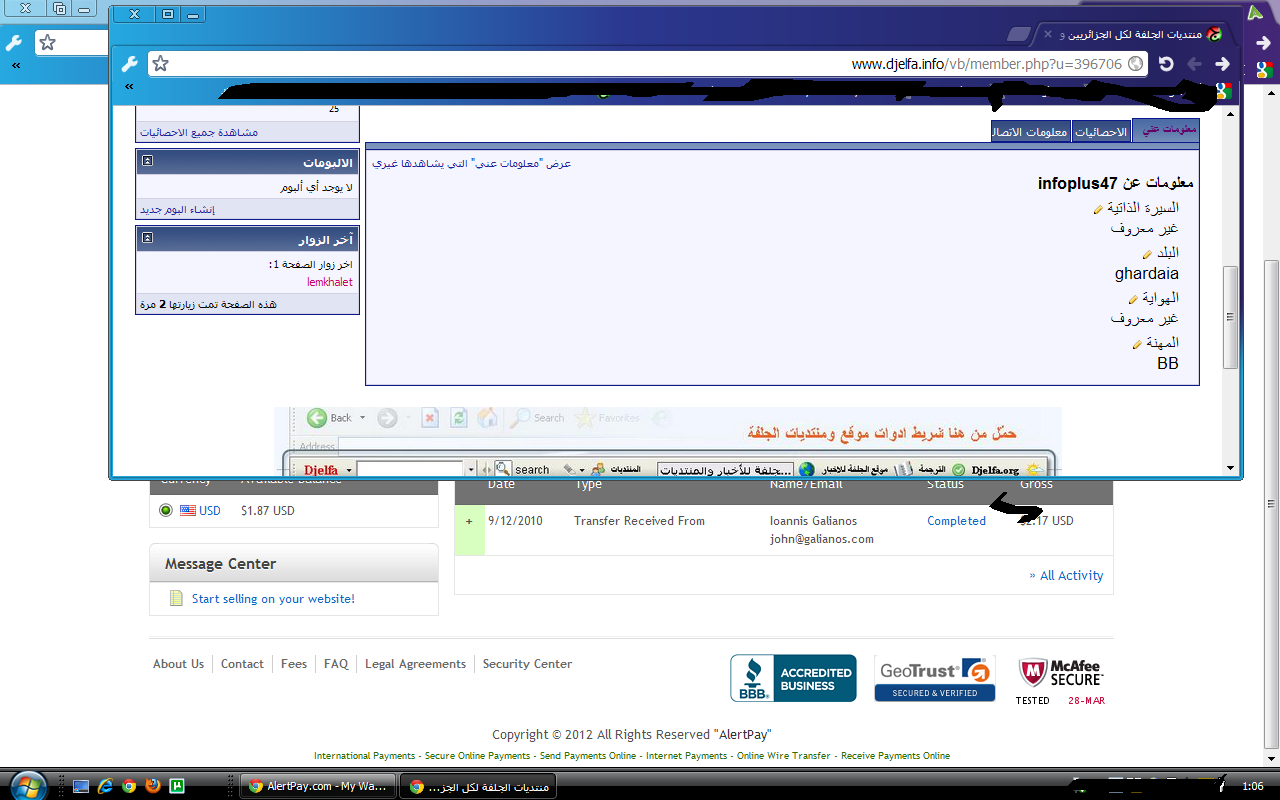Click the globe site-info icon in the djelfa.info address bar
The height and width of the screenshot is (800, 1280).
point(1135,64)
